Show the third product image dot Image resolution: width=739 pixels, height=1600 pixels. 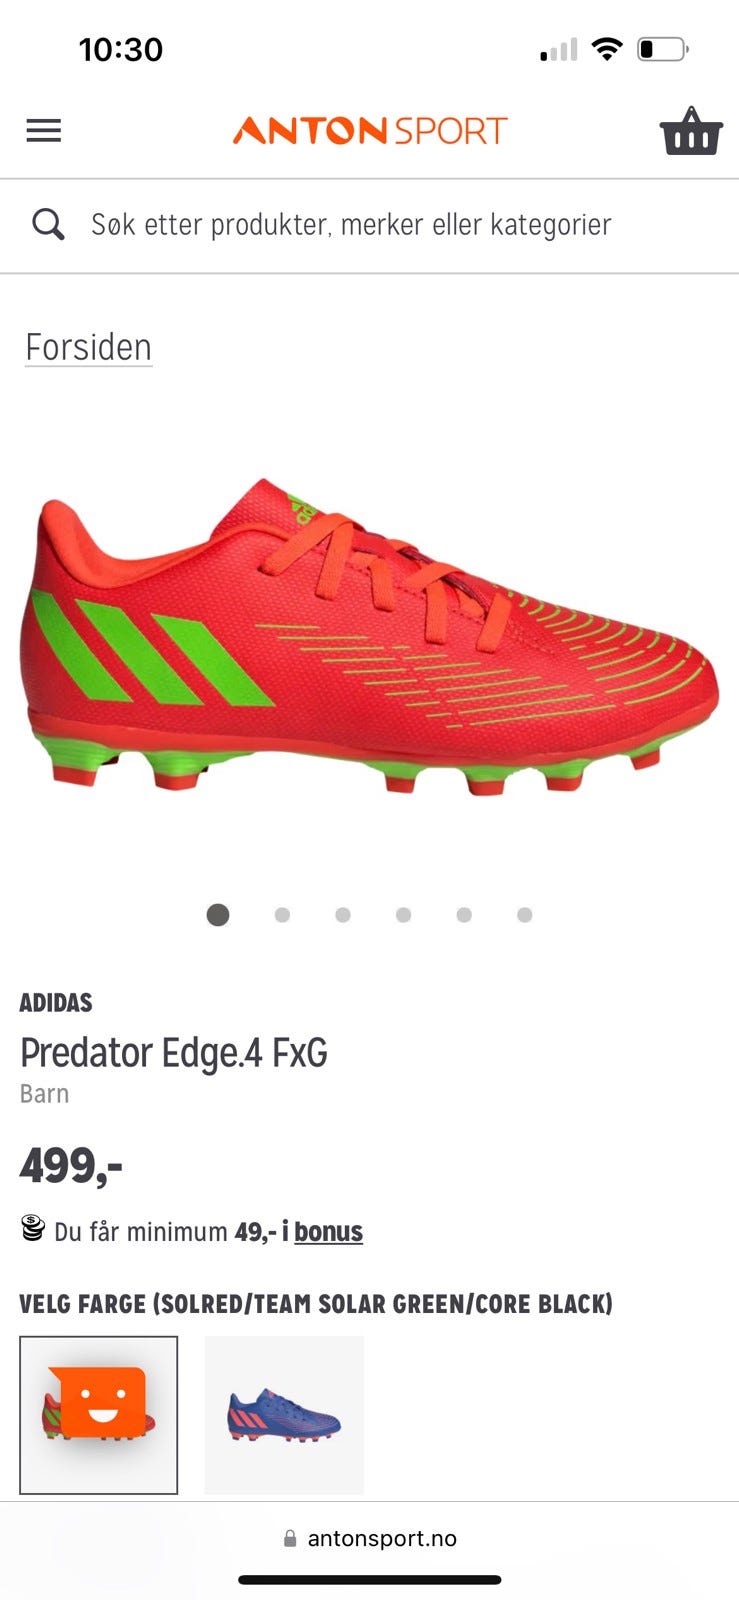click(x=343, y=915)
